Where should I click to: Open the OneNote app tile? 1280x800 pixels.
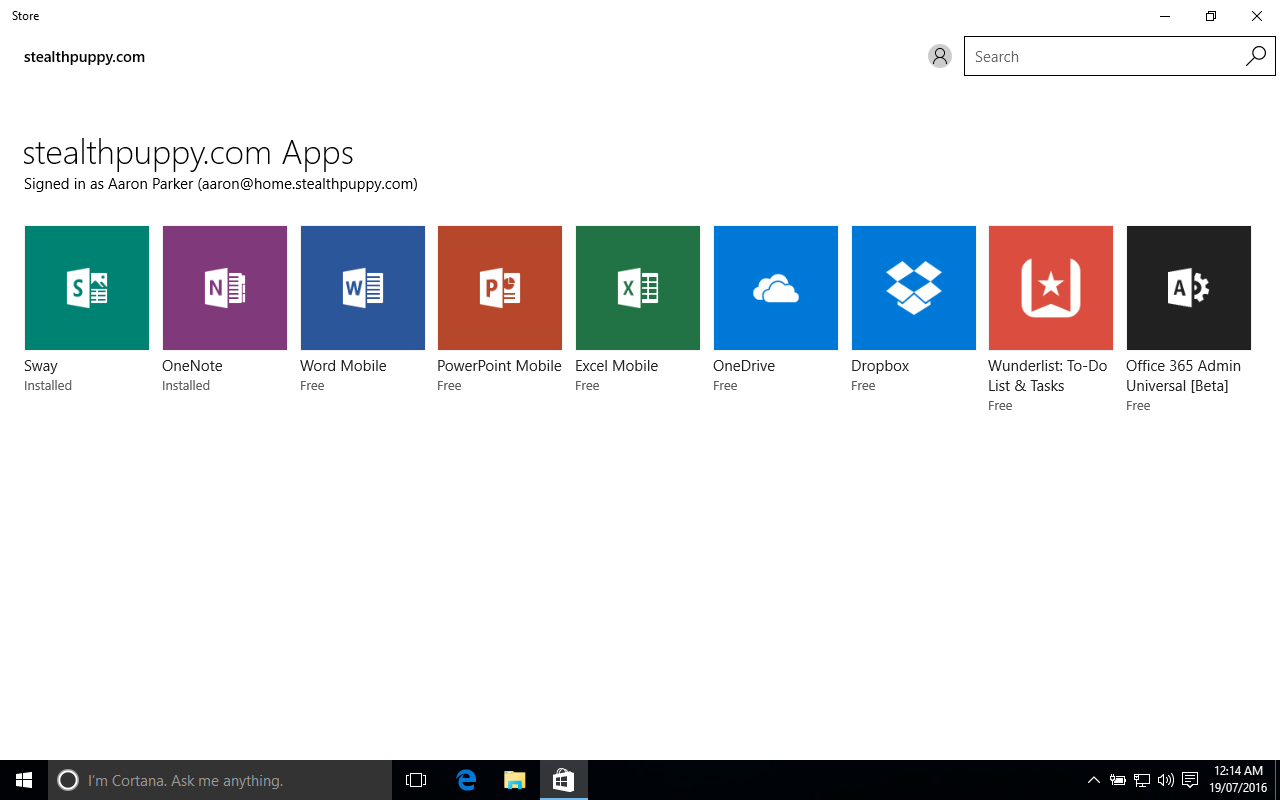[x=225, y=288]
